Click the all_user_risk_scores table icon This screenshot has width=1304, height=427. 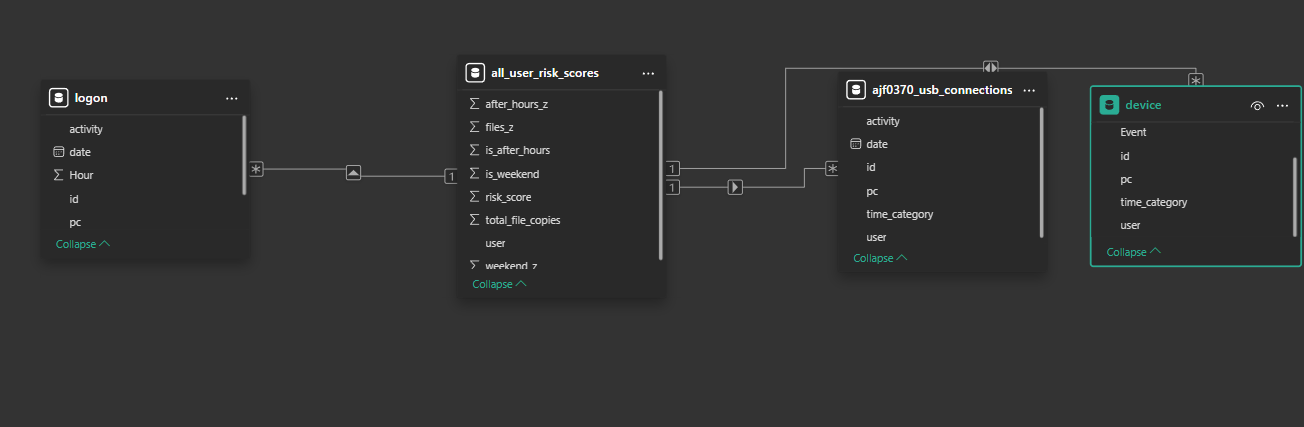475,73
